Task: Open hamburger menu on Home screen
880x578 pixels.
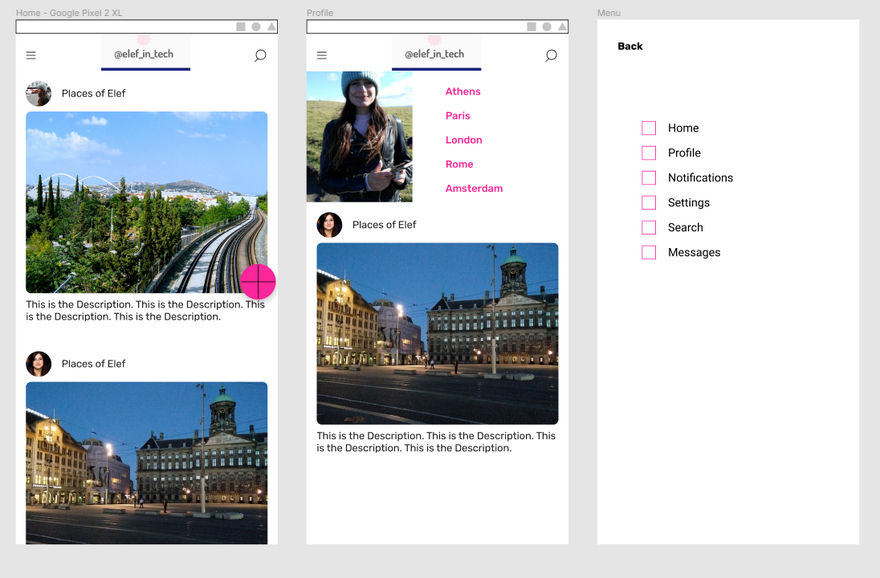Action: coord(31,56)
